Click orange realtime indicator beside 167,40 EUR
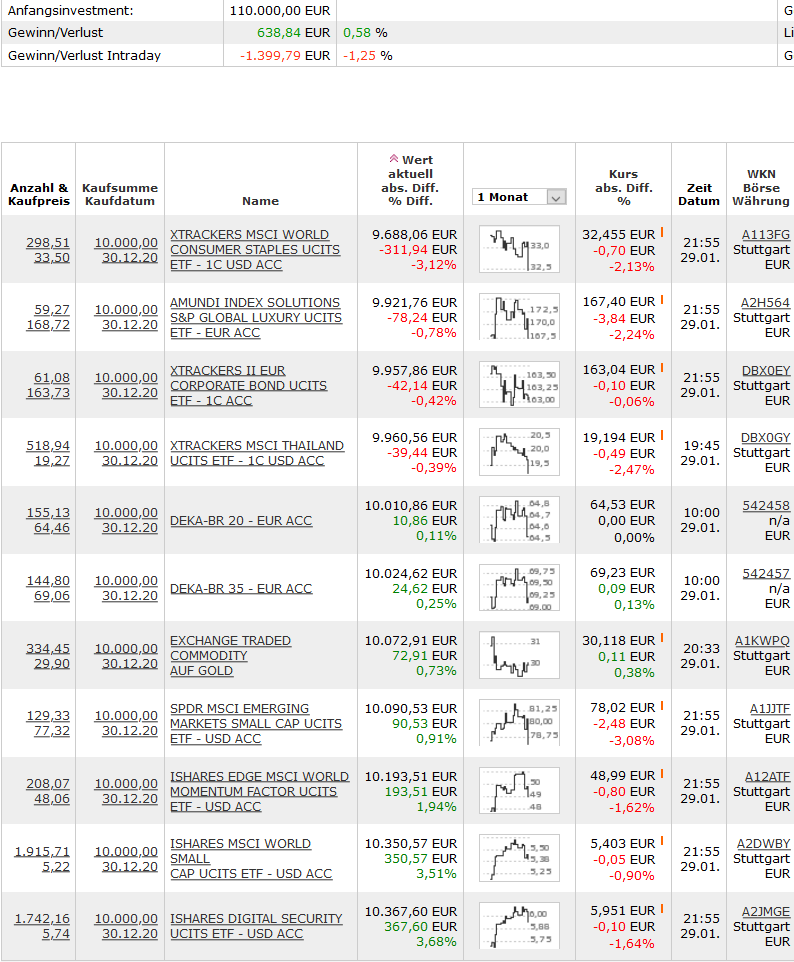 662,300
